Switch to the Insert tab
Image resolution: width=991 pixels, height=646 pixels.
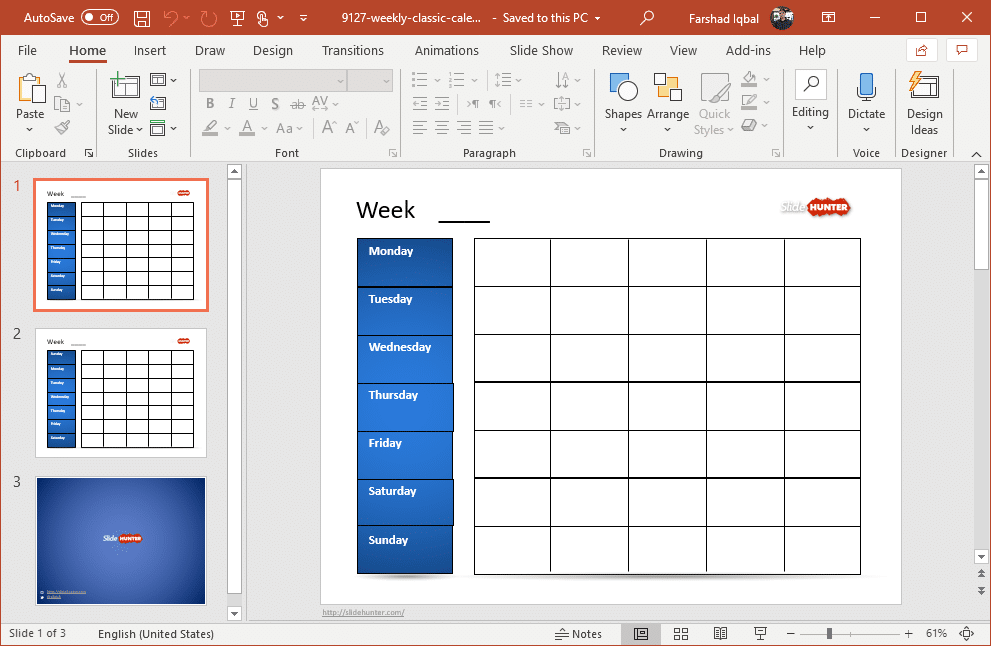pyautogui.click(x=150, y=50)
